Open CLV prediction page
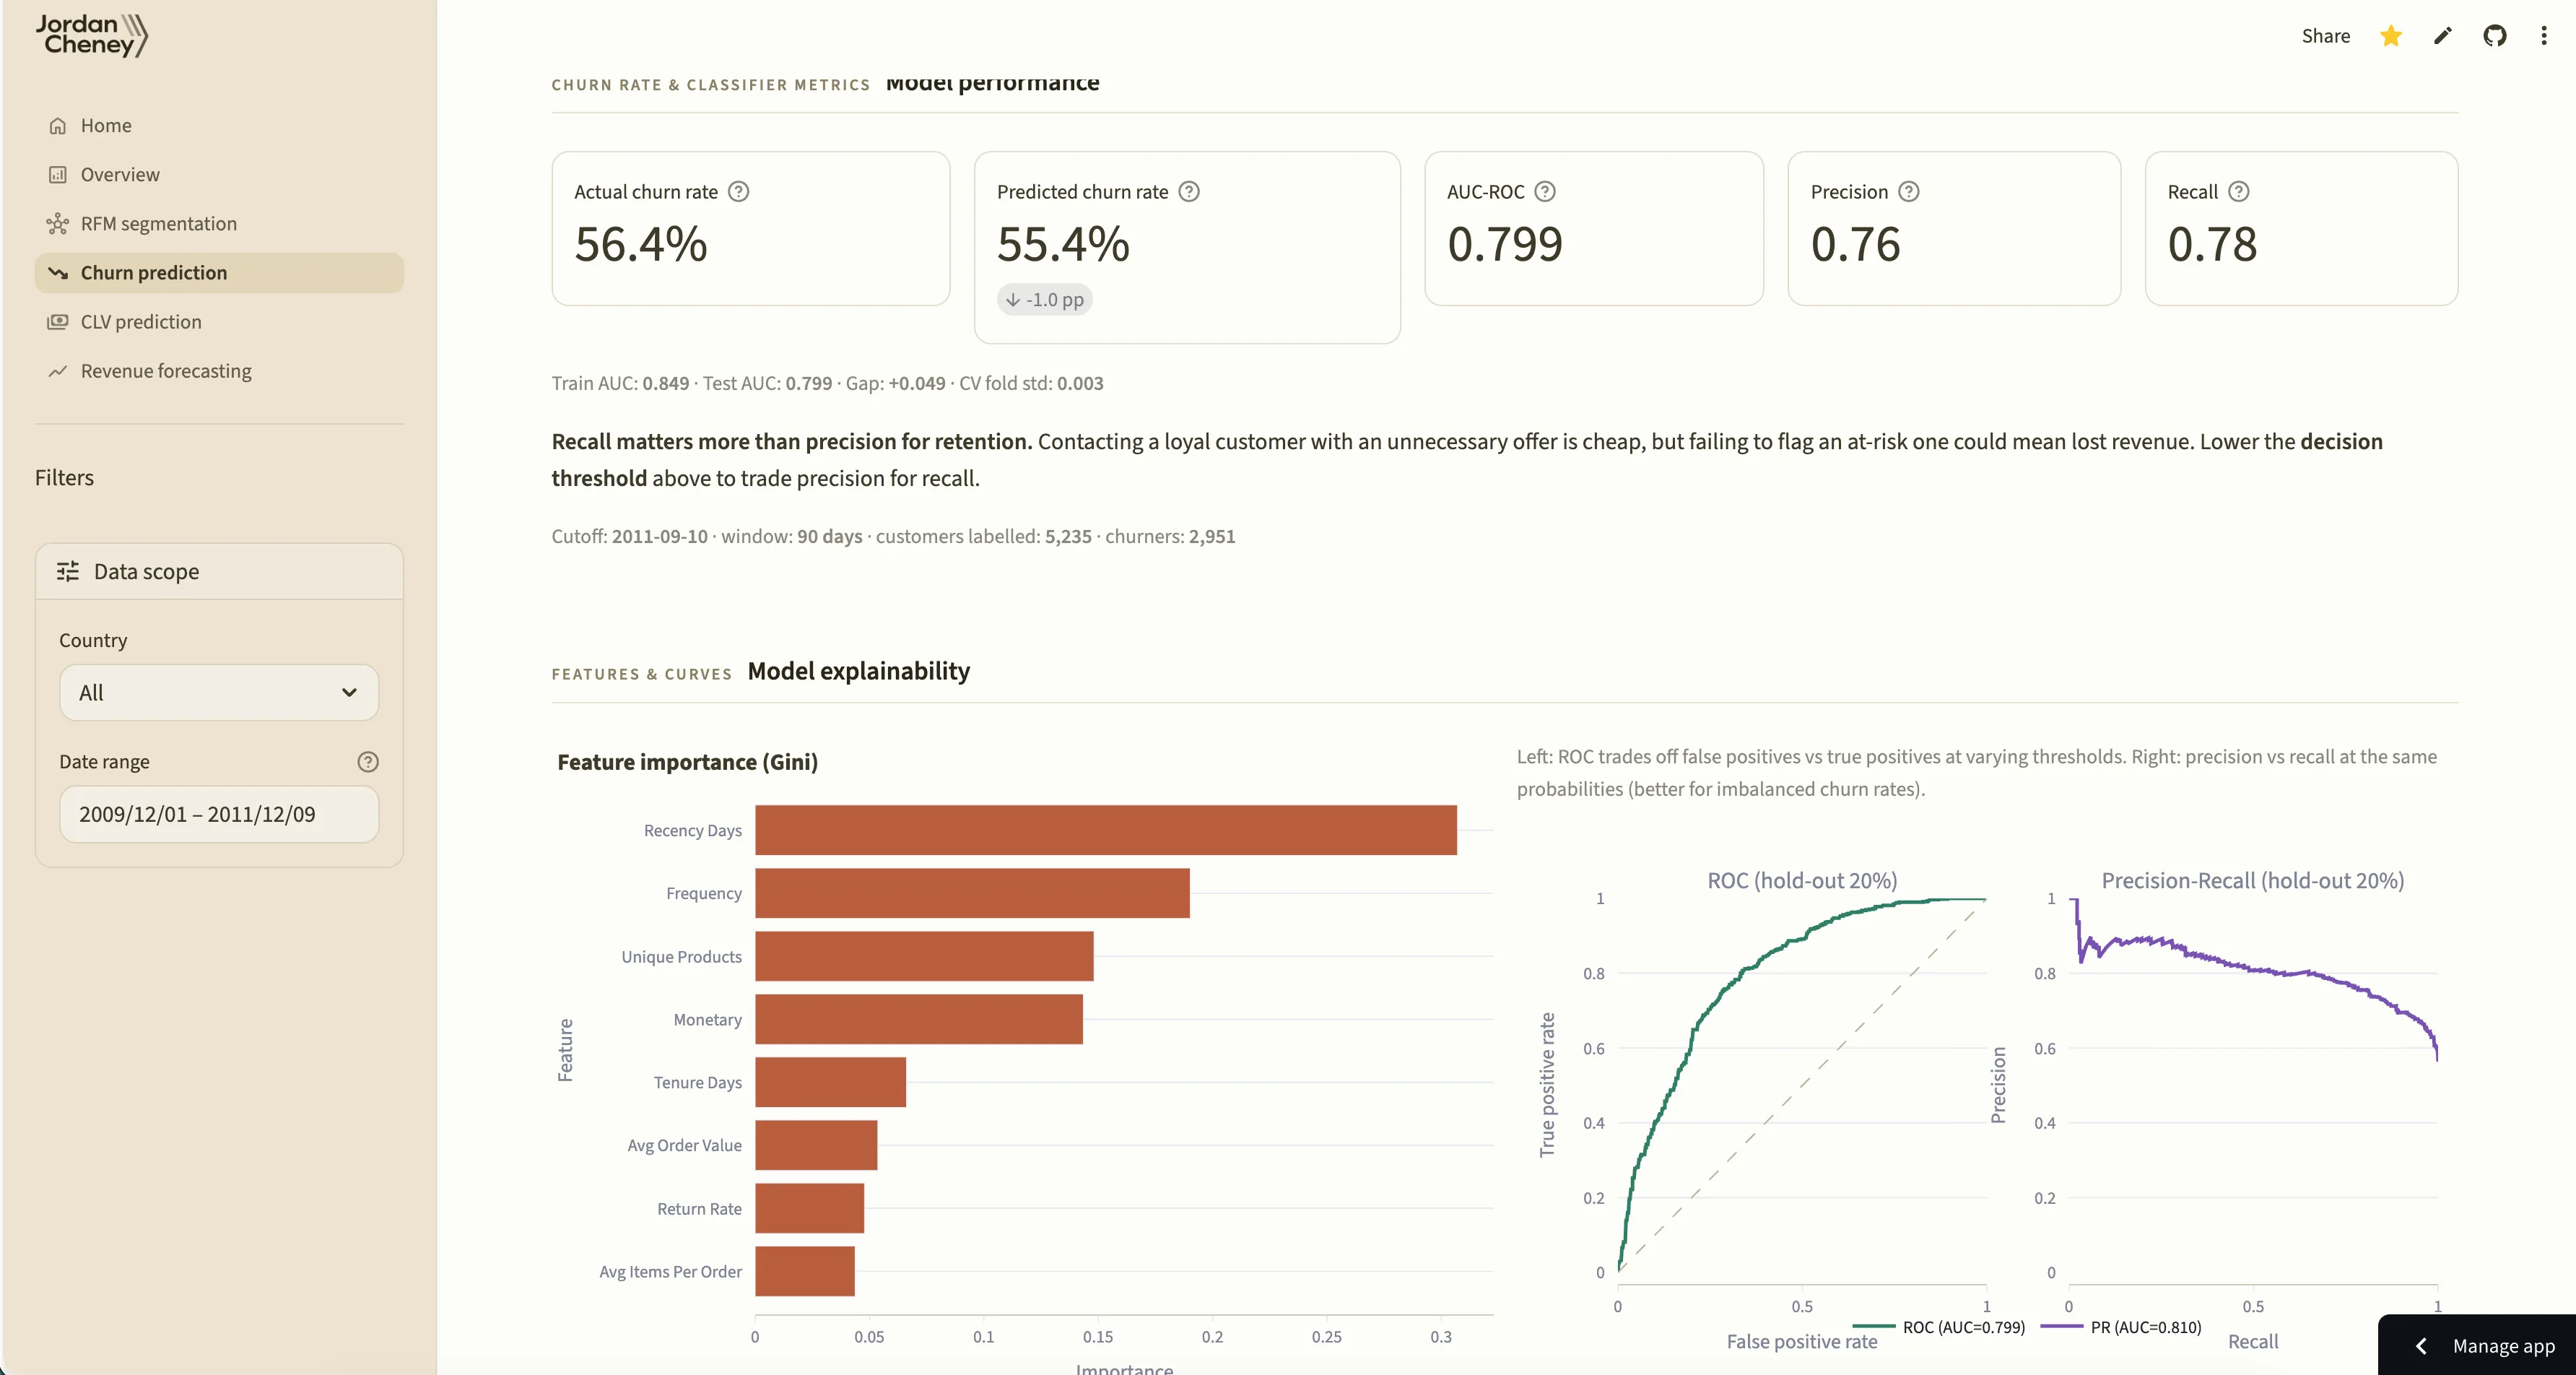Image resolution: width=2576 pixels, height=1375 pixels. click(219, 322)
